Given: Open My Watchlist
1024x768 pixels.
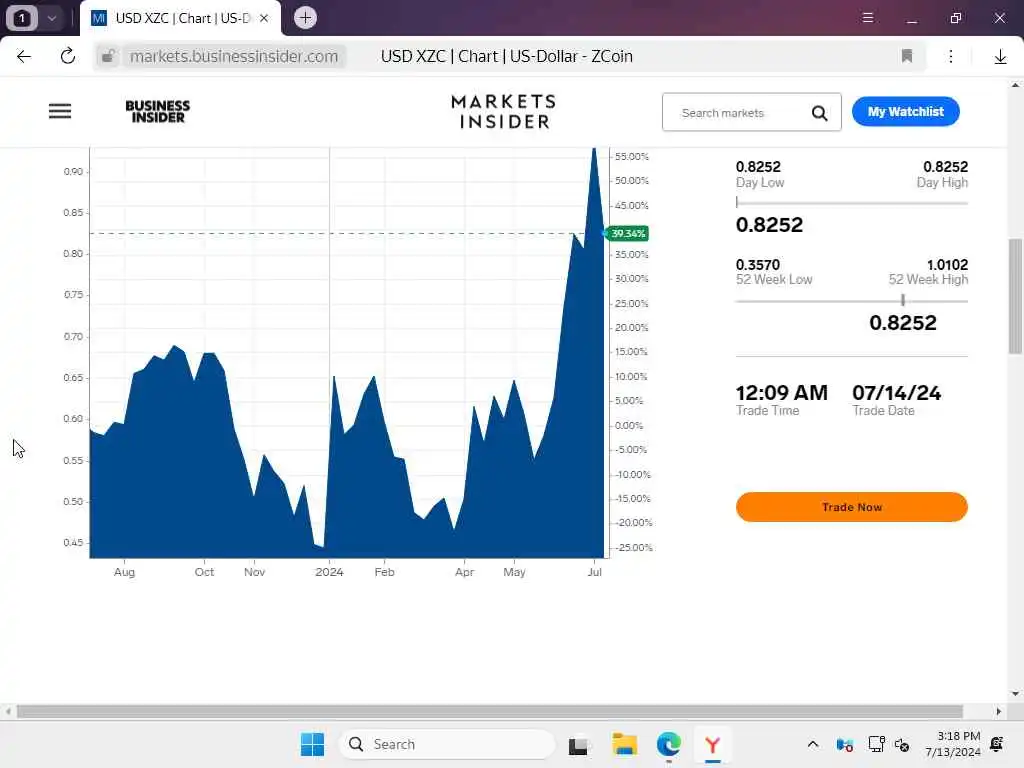Looking at the screenshot, I should 906,112.
